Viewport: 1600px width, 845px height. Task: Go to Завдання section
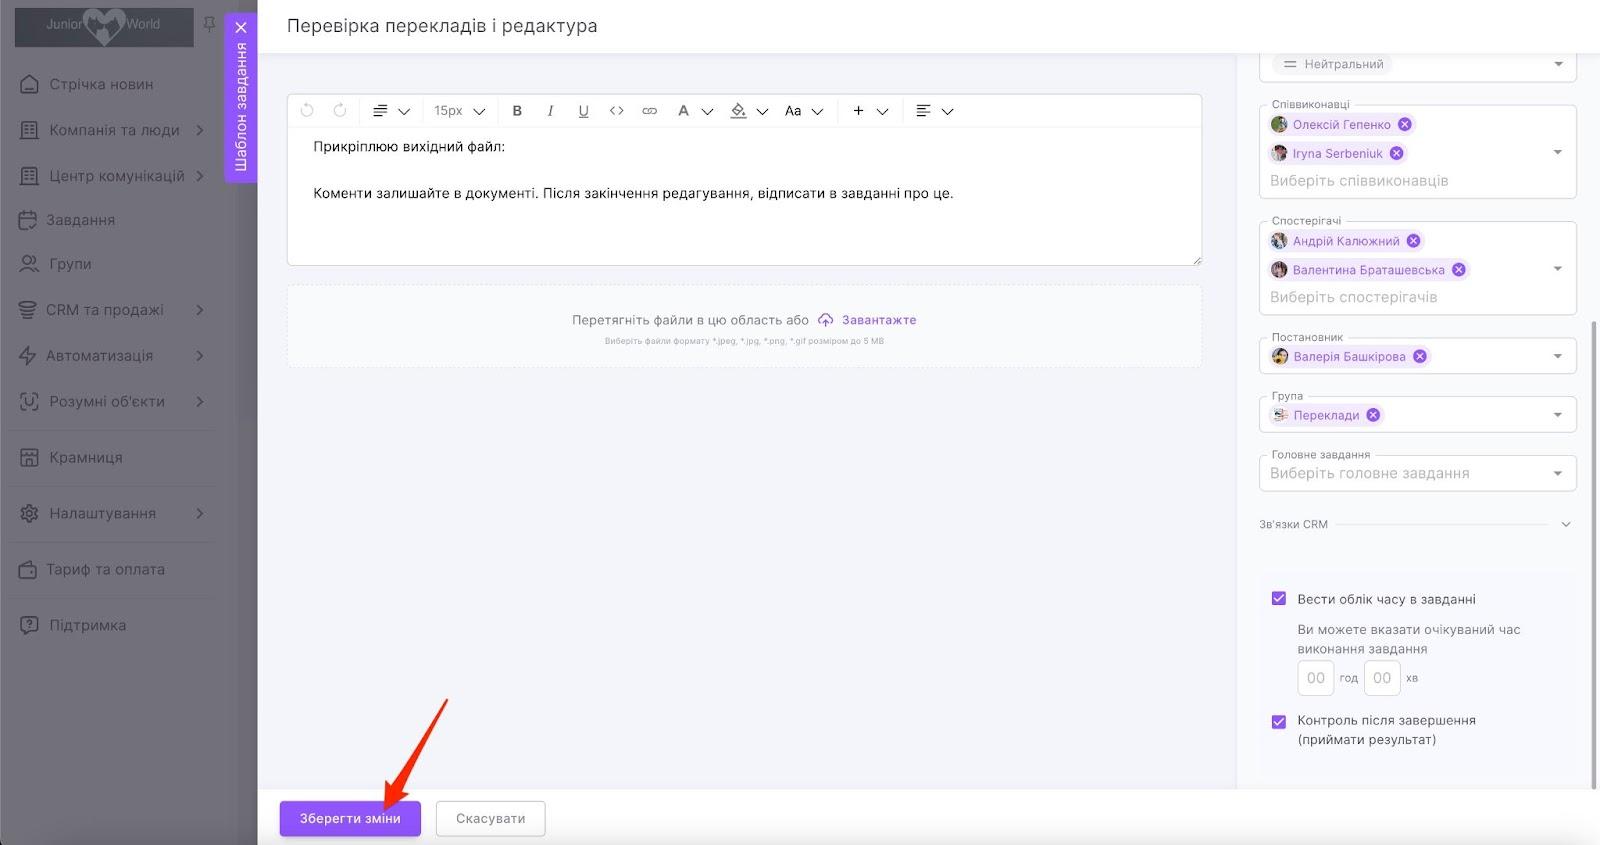tap(80, 220)
